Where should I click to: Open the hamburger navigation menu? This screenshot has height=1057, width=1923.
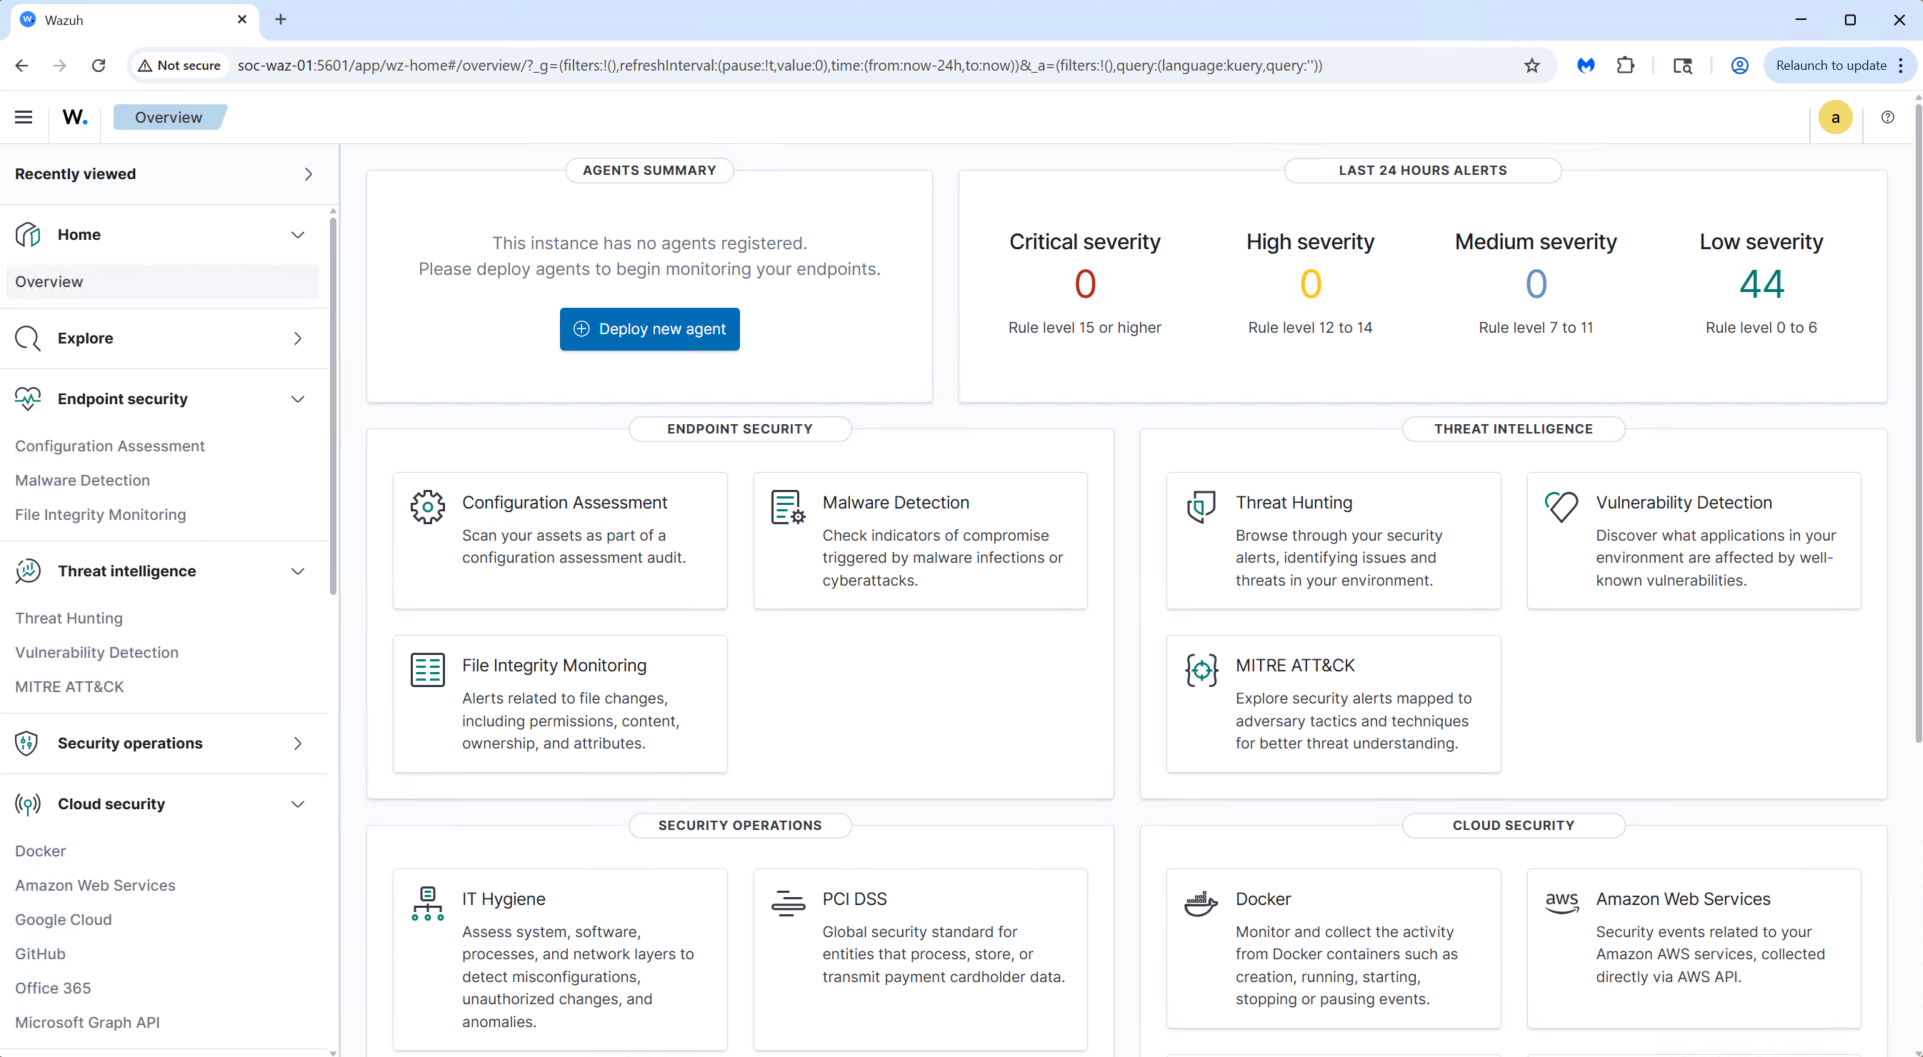tap(24, 117)
